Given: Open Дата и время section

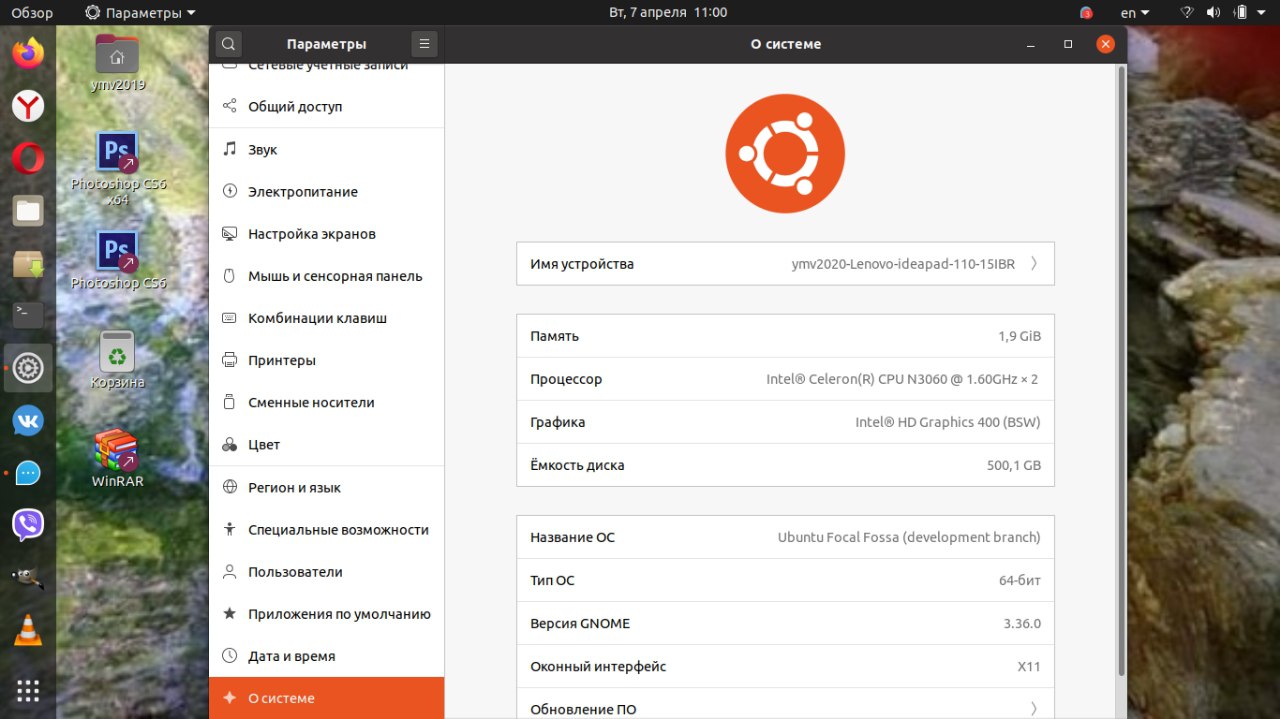Looking at the screenshot, I should pos(327,656).
